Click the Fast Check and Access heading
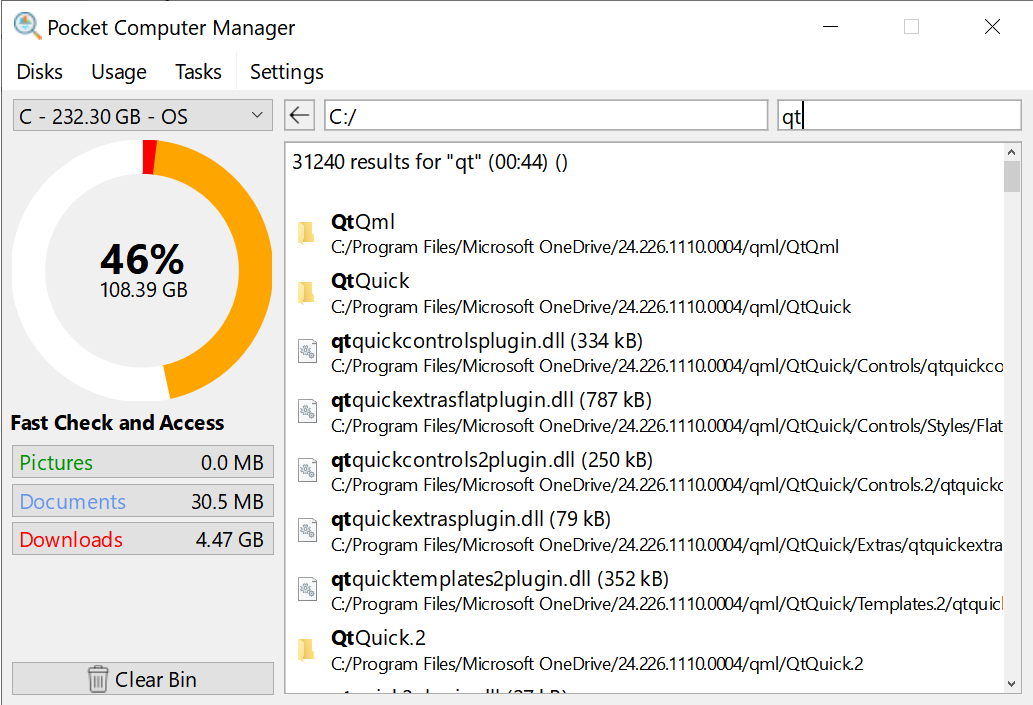Viewport: 1033px width, 705px height. tap(117, 422)
